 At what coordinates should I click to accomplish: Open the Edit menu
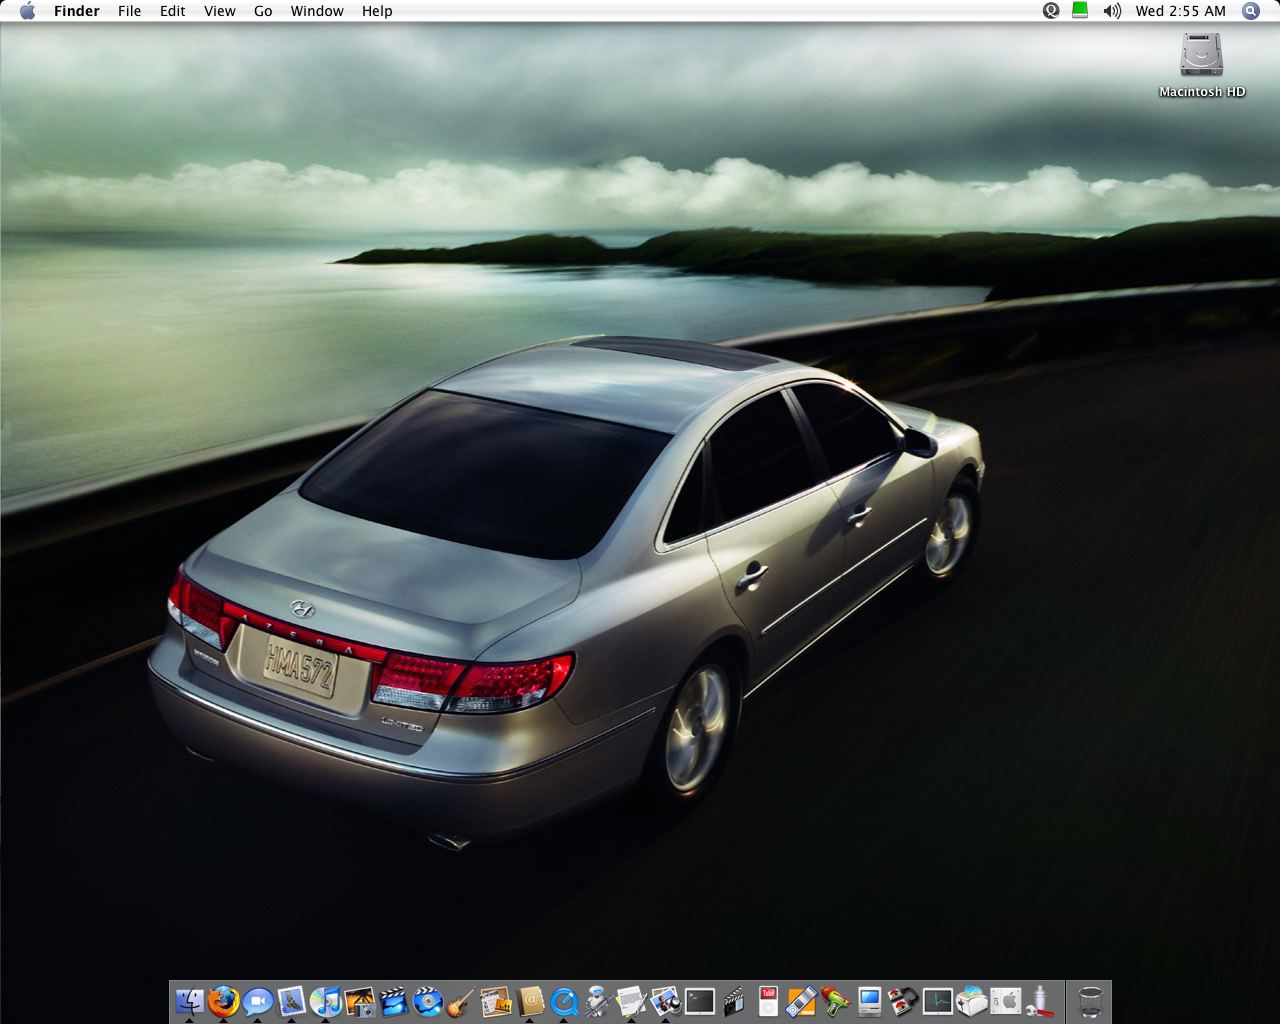point(173,11)
